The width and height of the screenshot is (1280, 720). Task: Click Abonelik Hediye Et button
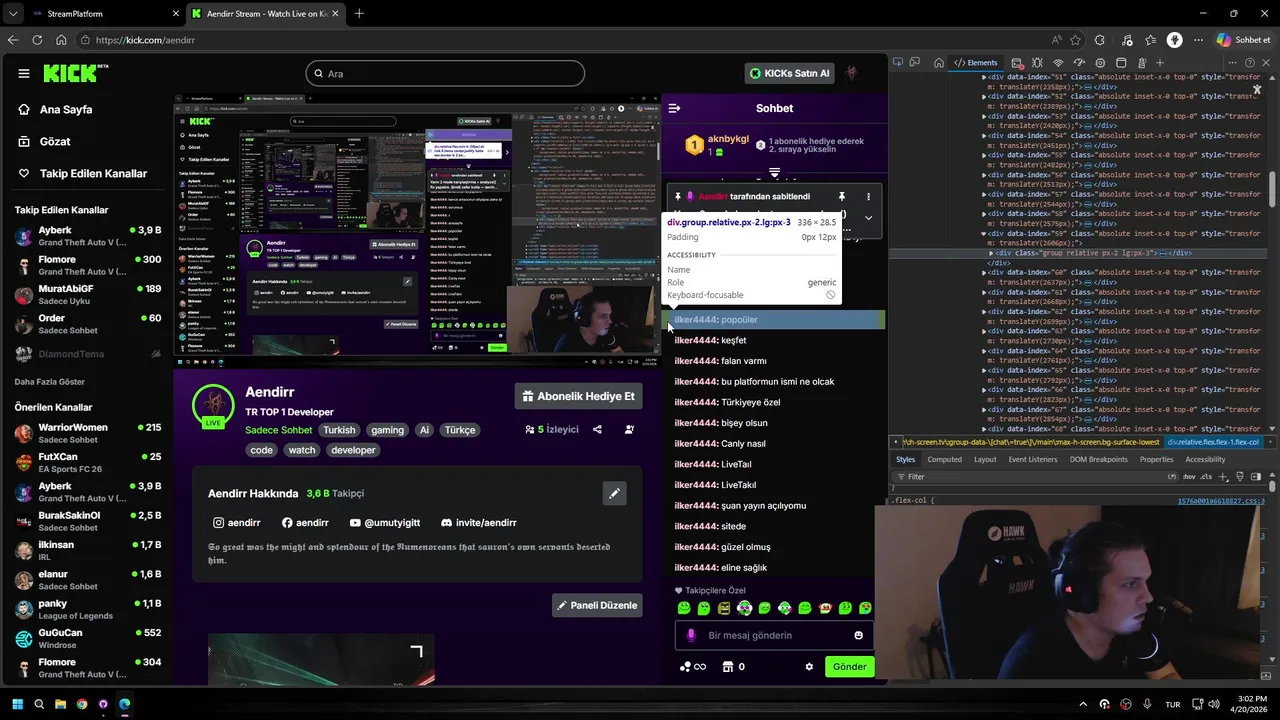pyautogui.click(x=578, y=396)
